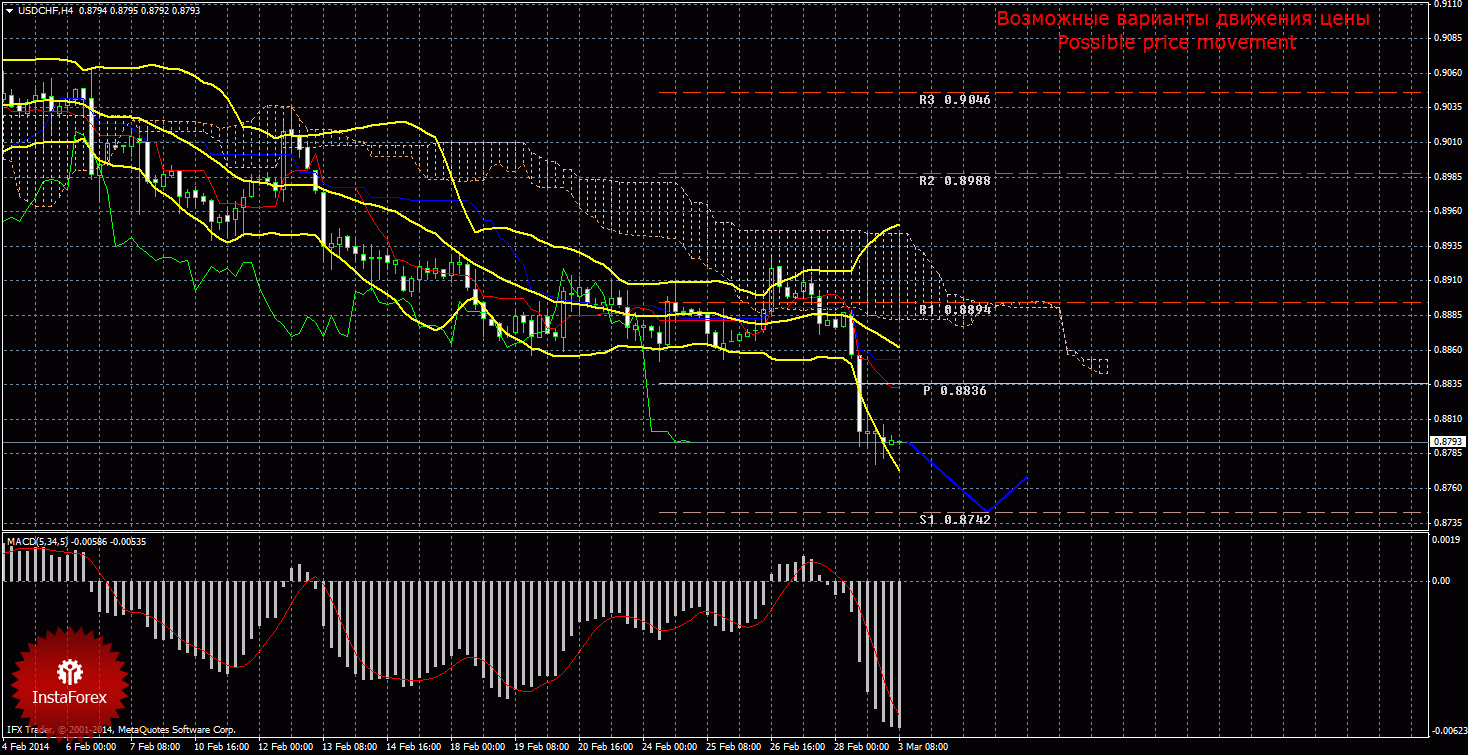Click the 28 Feb 00:00 time label
This screenshot has width=1468, height=755.
861,747
